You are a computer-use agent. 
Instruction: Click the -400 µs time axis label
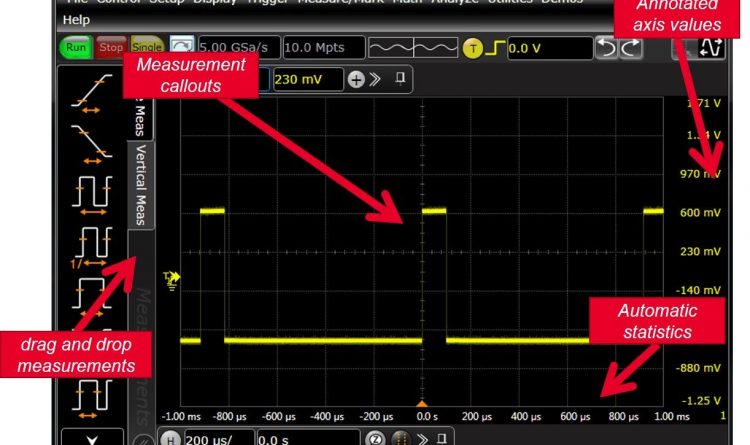[327, 417]
